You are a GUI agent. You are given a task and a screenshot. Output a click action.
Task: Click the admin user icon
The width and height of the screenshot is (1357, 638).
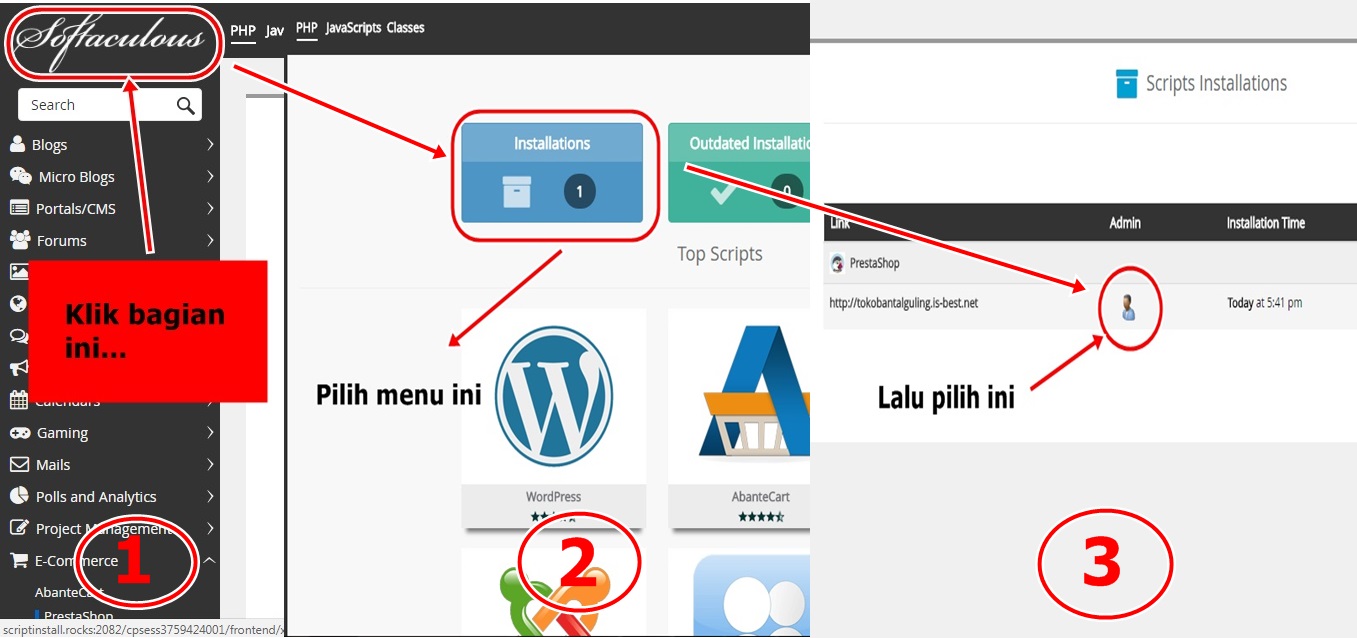[1128, 308]
